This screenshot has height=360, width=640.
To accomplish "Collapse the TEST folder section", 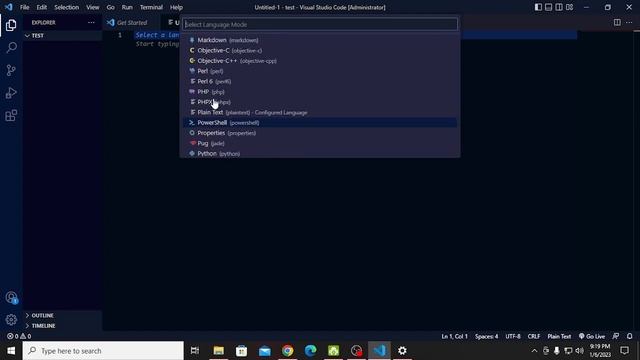I will [x=62, y=36].
